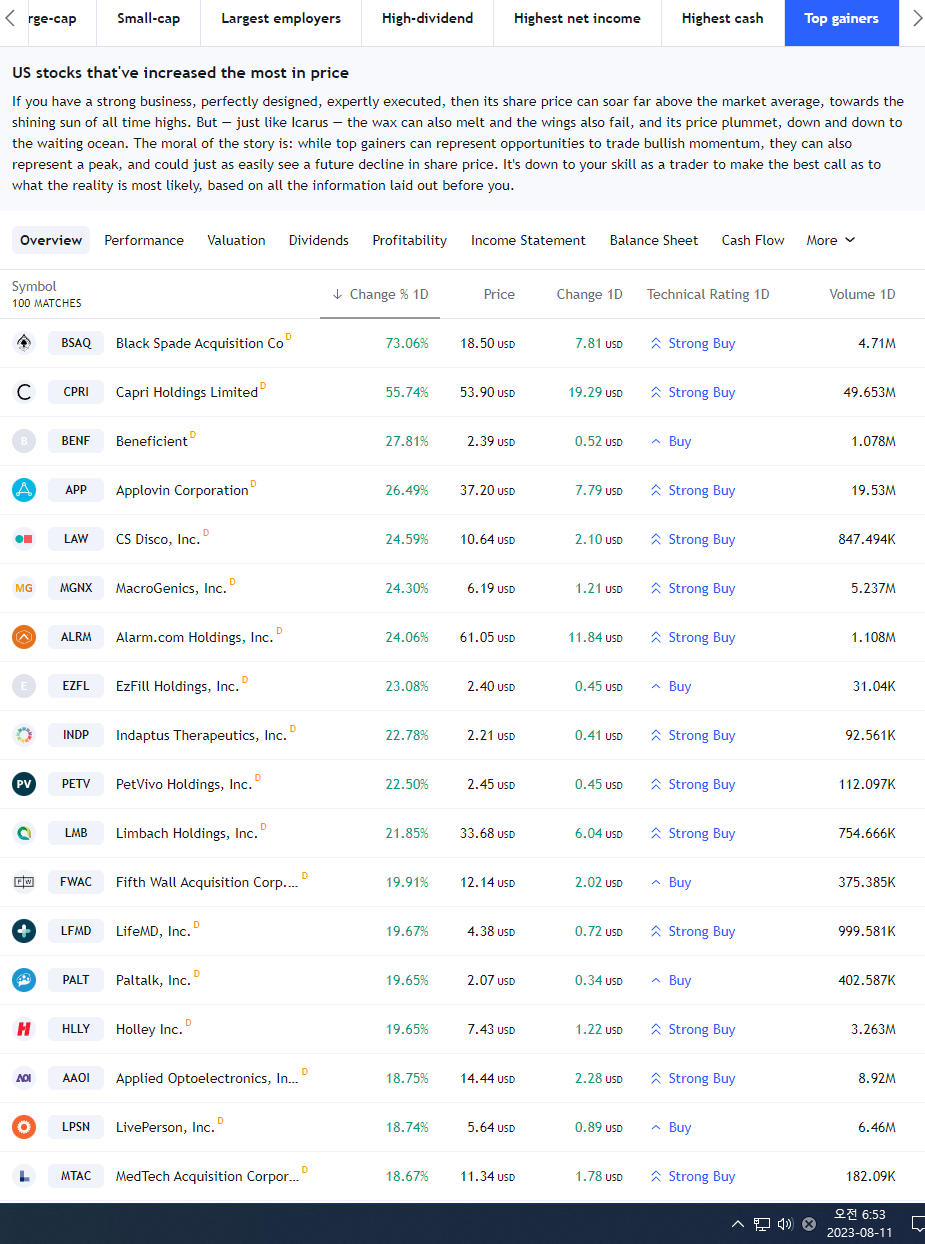Open Applovin Corporation stock page
This screenshot has width=925, height=1244.
click(182, 490)
